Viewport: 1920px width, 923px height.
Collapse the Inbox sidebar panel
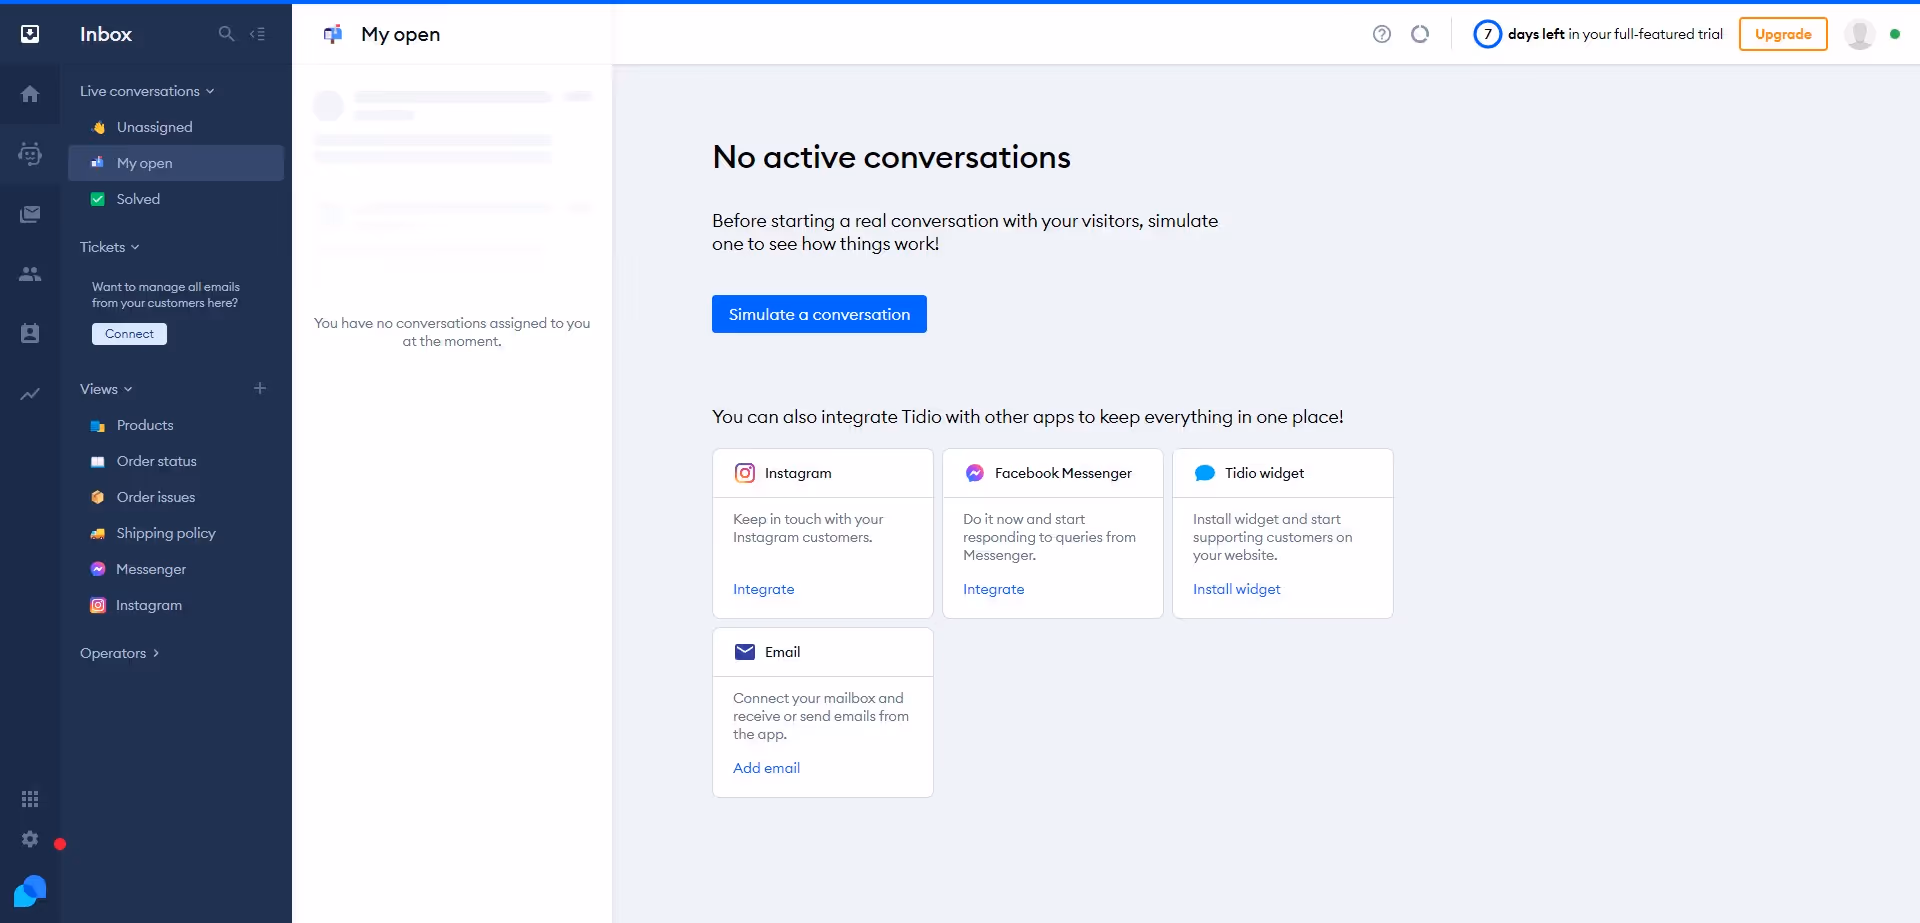coord(258,34)
